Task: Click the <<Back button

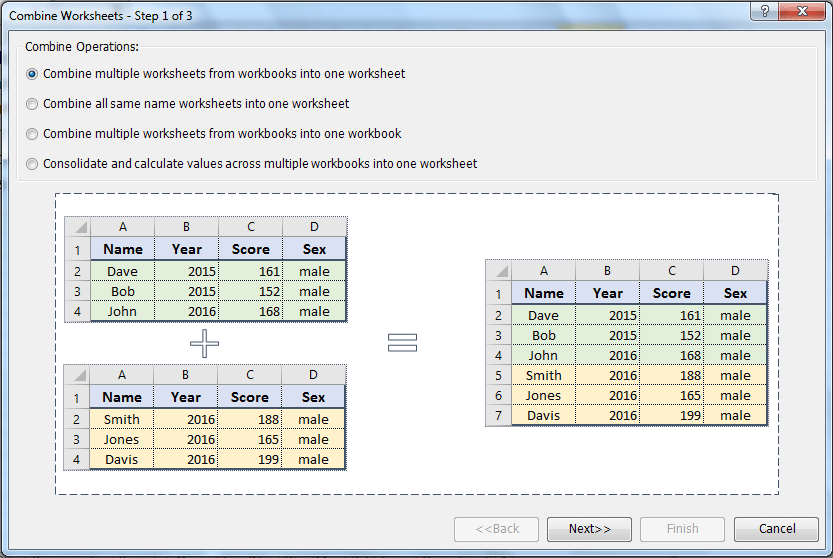Action: [x=496, y=528]
